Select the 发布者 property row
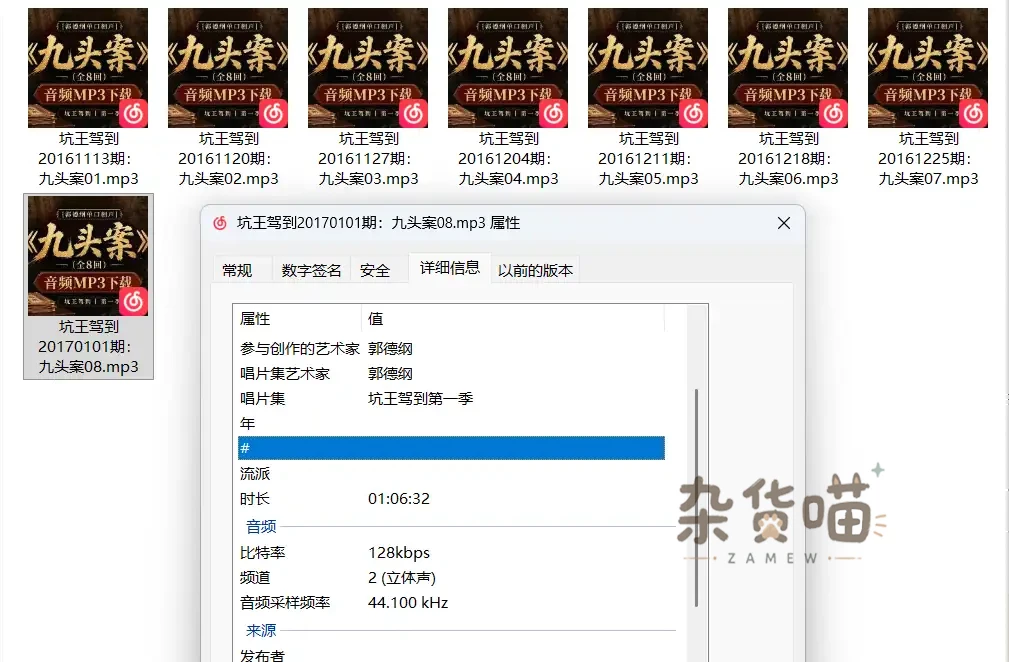This screenshot has height=662, width=1009. tap(451, 655)
